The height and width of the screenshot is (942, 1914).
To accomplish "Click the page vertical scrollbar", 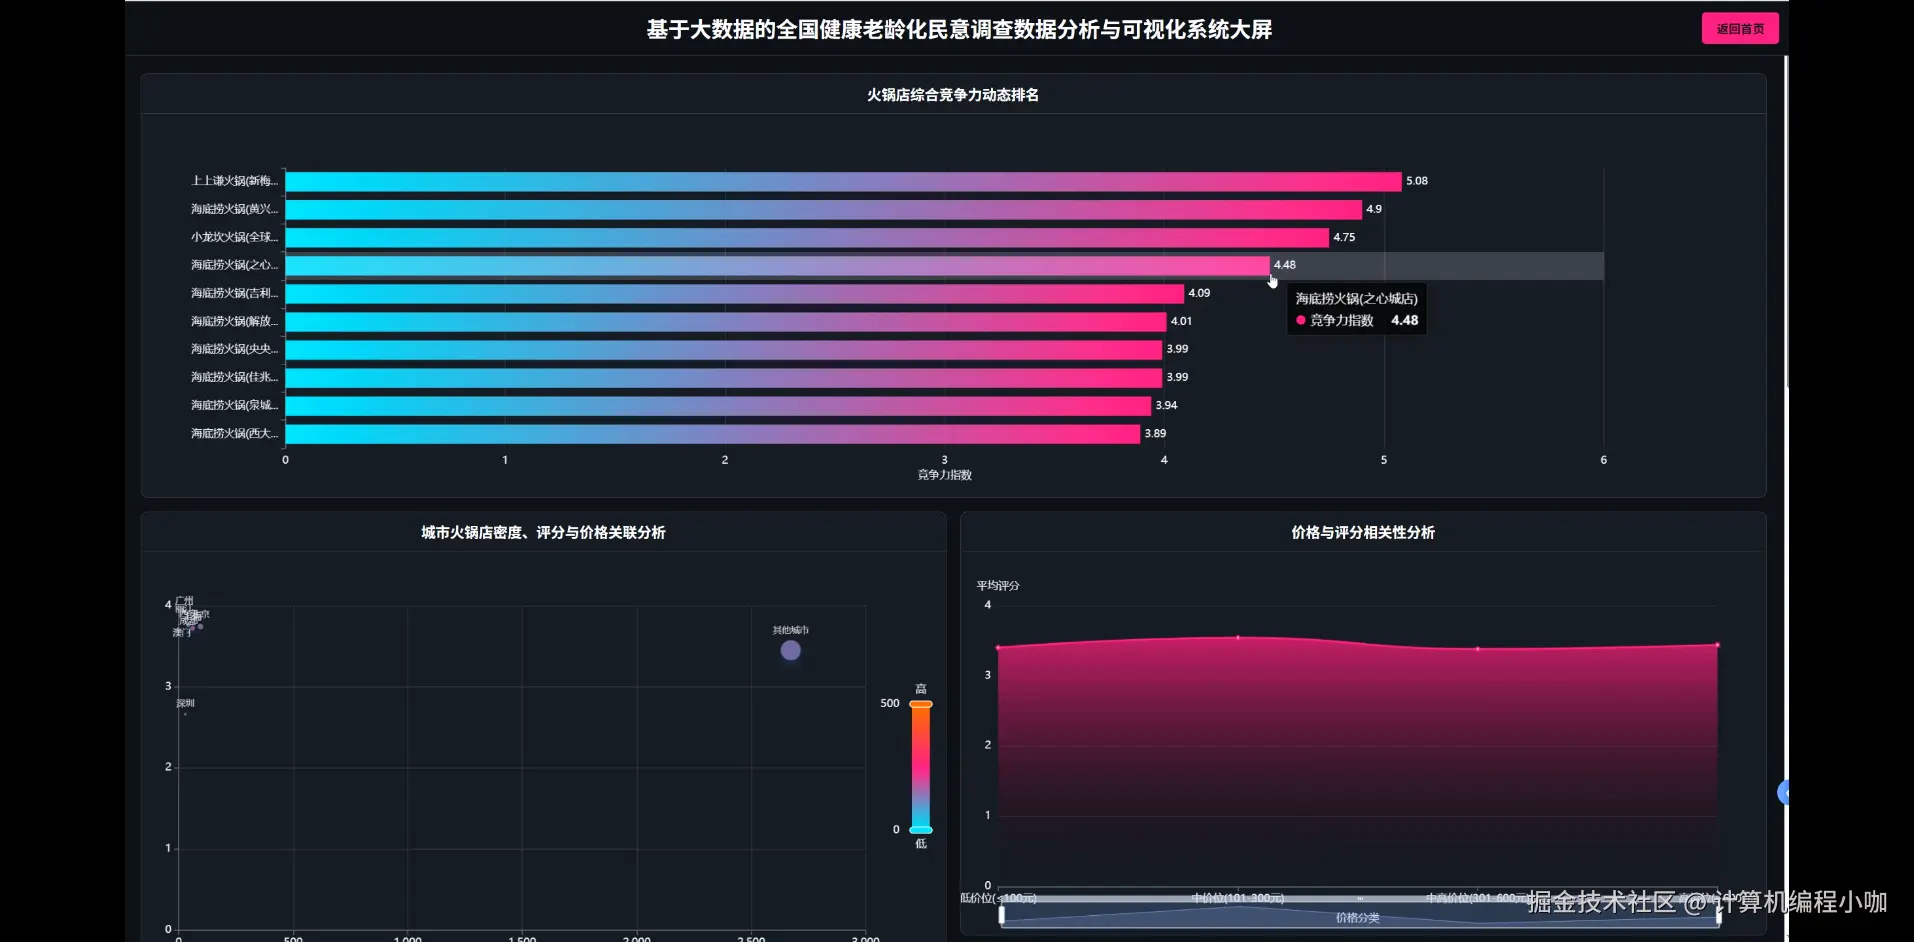I will 1786,220.
